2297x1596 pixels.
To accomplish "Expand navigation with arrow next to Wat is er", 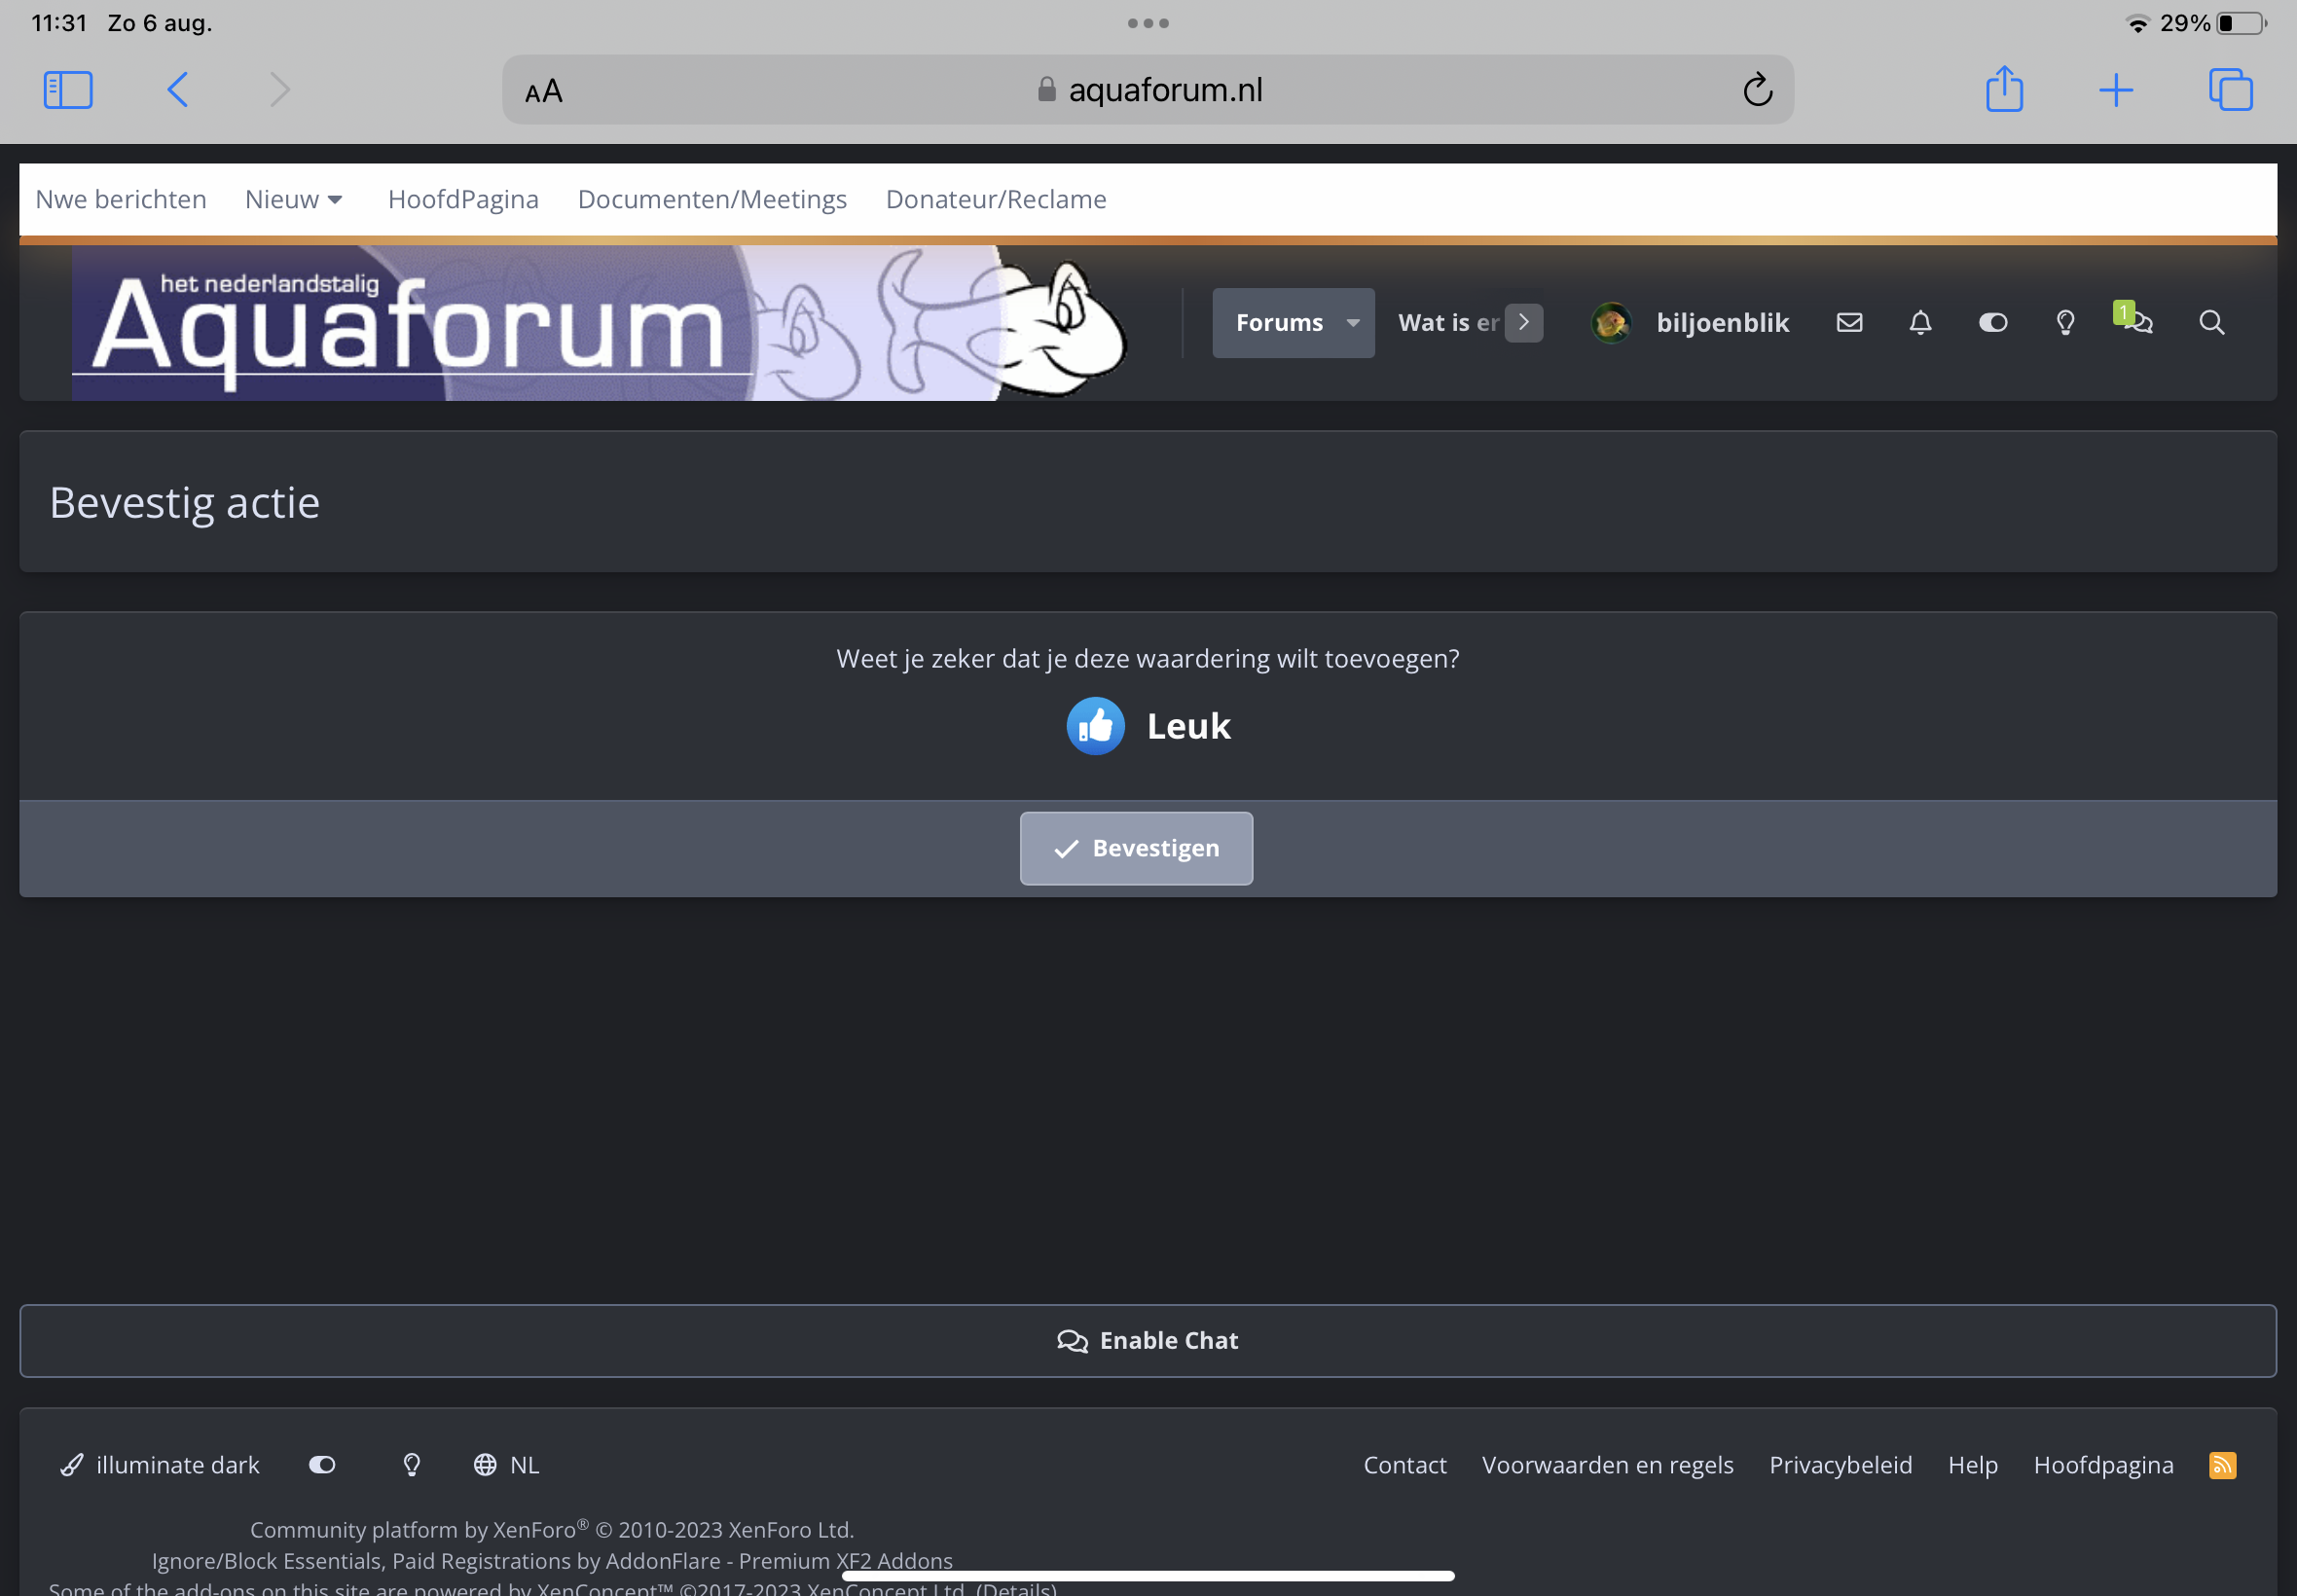I will [x=1523, y=322].
